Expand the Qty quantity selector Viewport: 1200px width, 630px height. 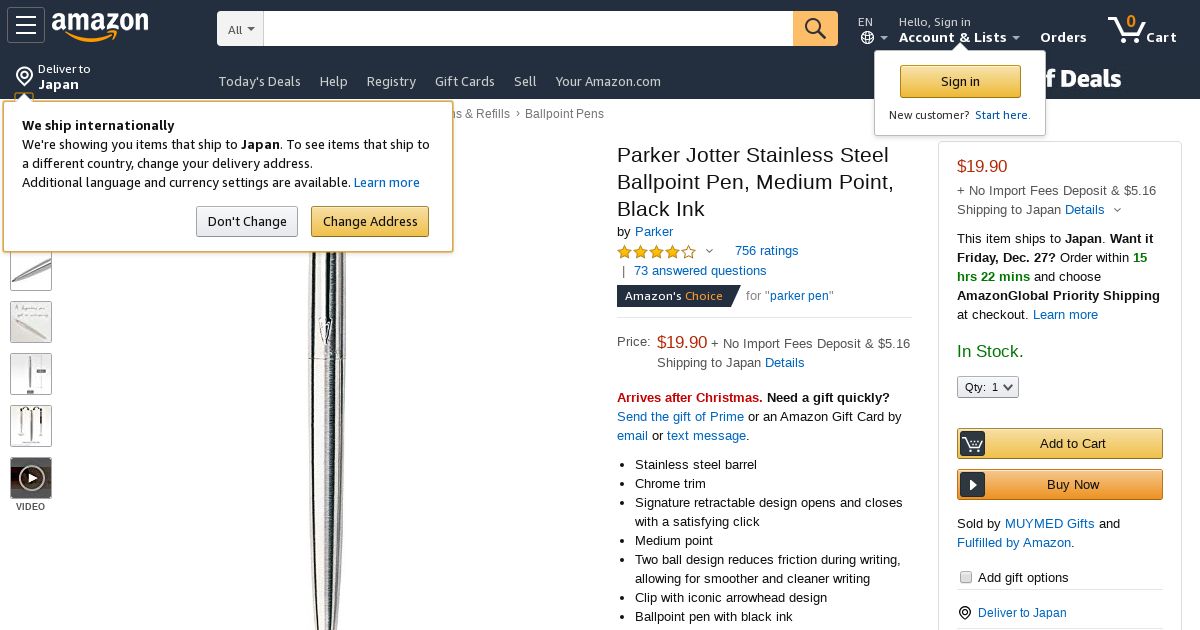988,387
